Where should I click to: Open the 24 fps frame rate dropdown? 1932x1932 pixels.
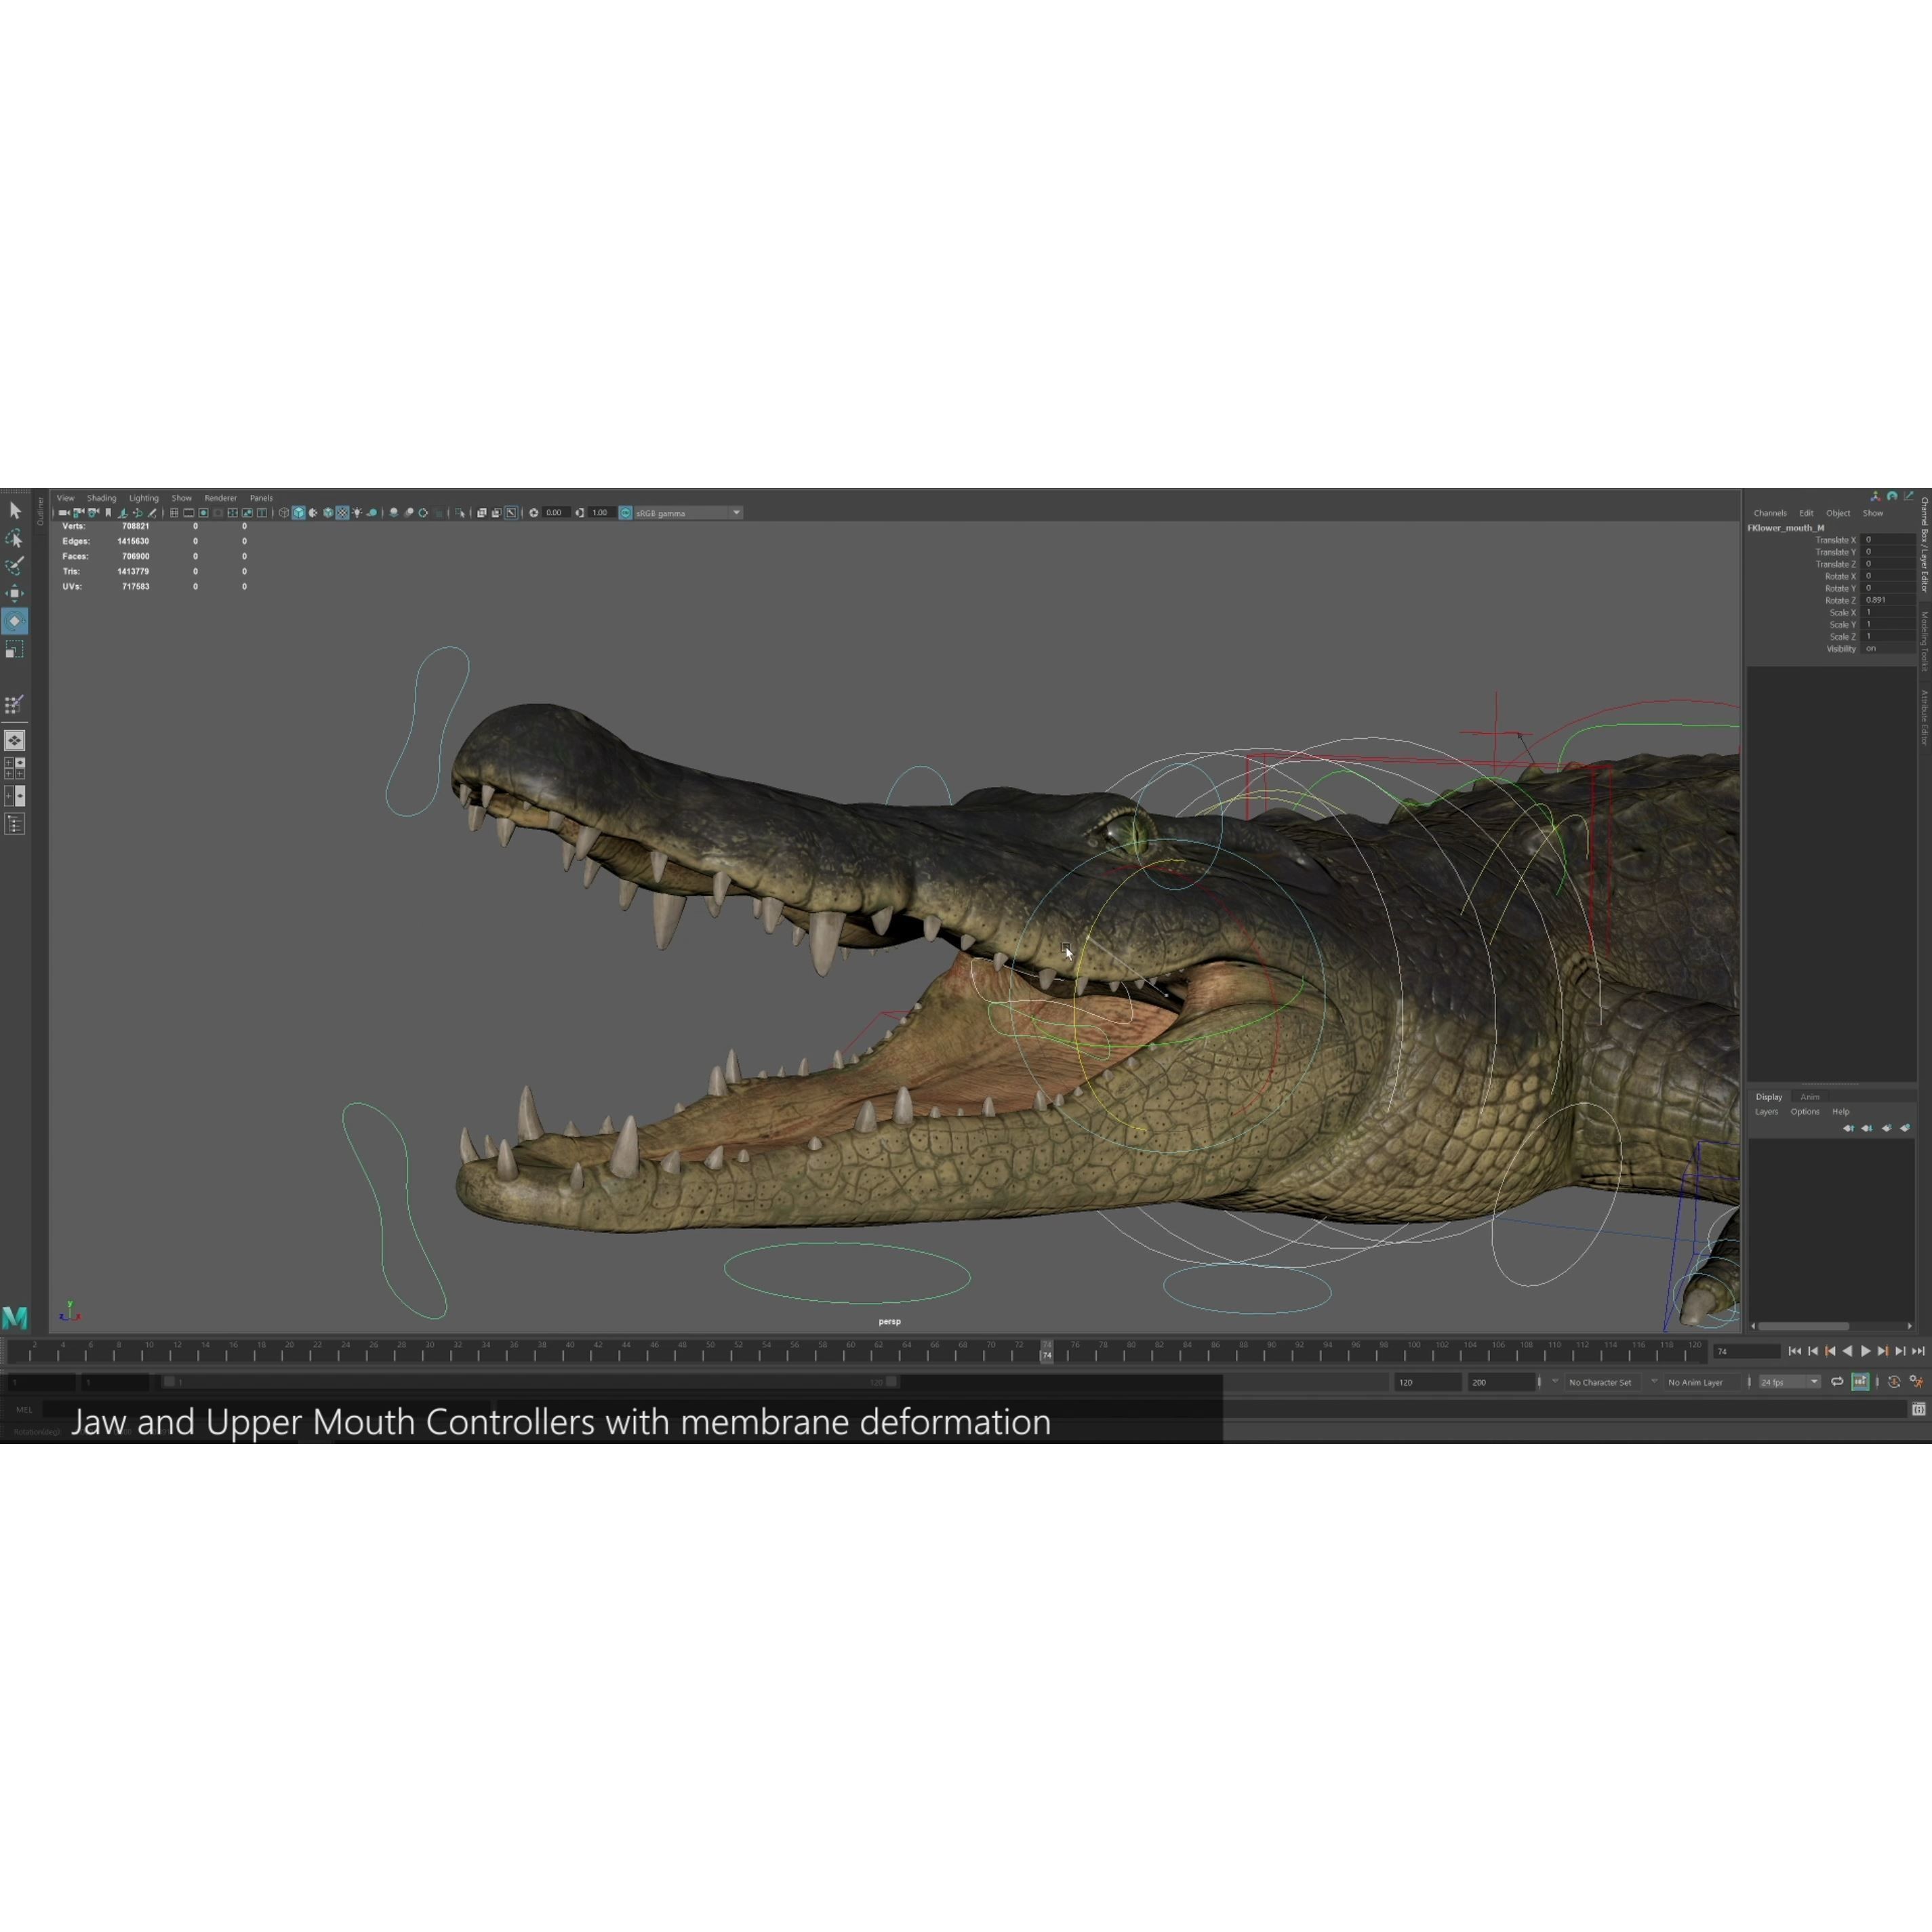pos(1789,1382)
